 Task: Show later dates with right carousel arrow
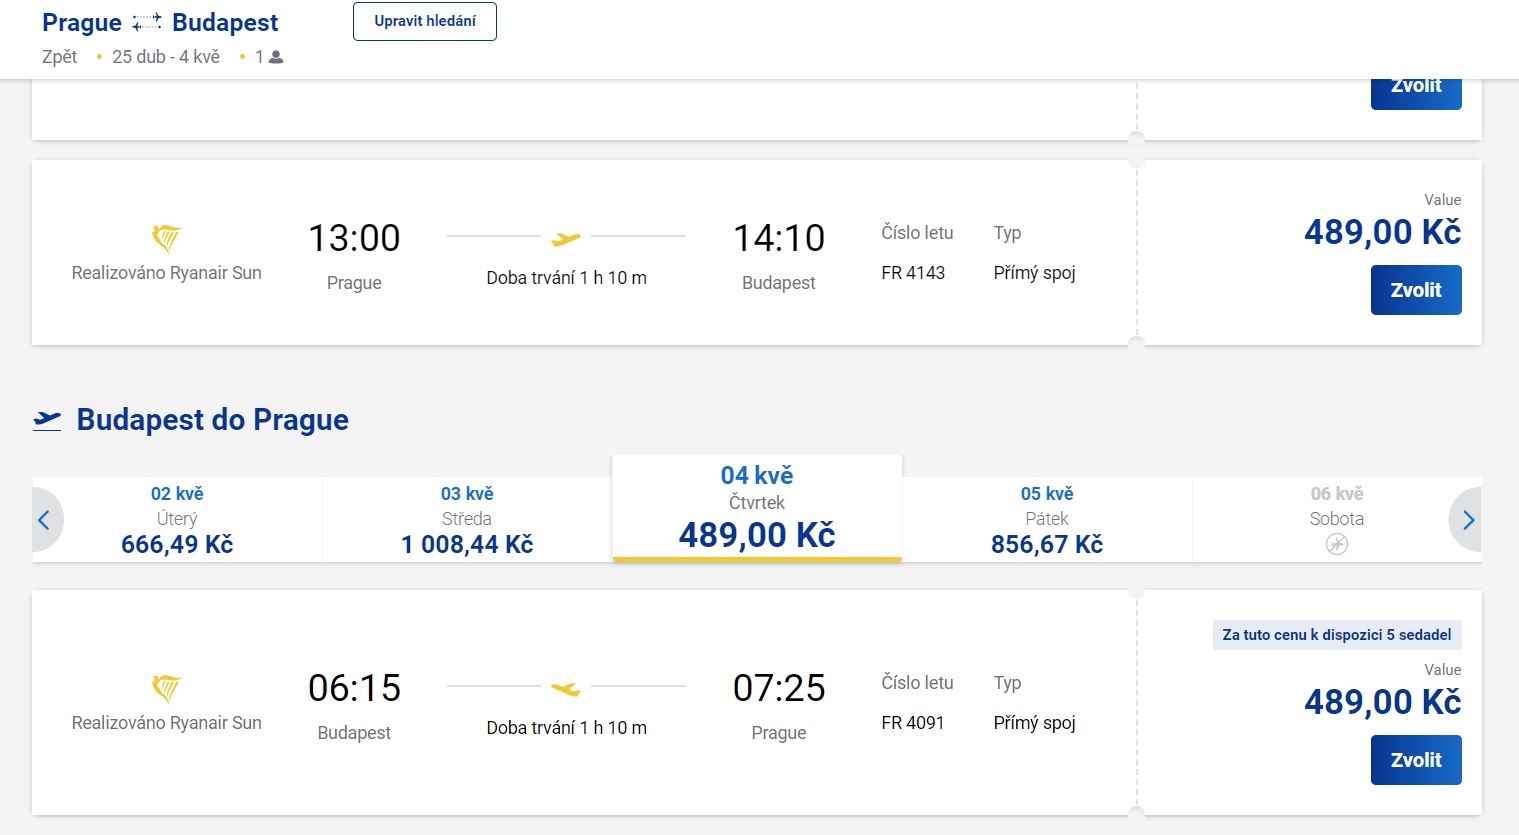[1467, 520]
